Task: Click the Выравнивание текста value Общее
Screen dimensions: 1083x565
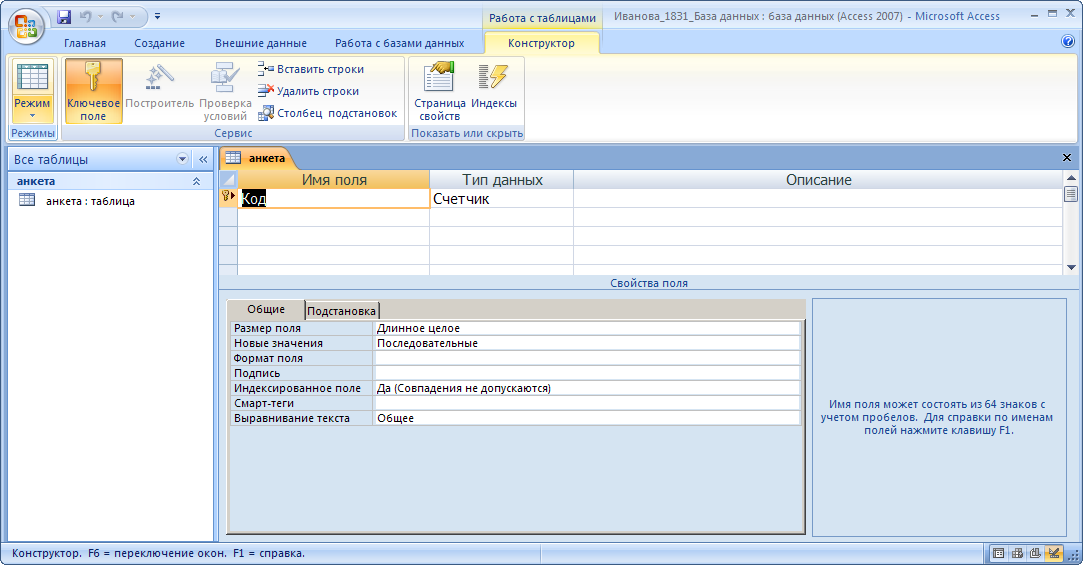Action: click(x=587, y=419)
